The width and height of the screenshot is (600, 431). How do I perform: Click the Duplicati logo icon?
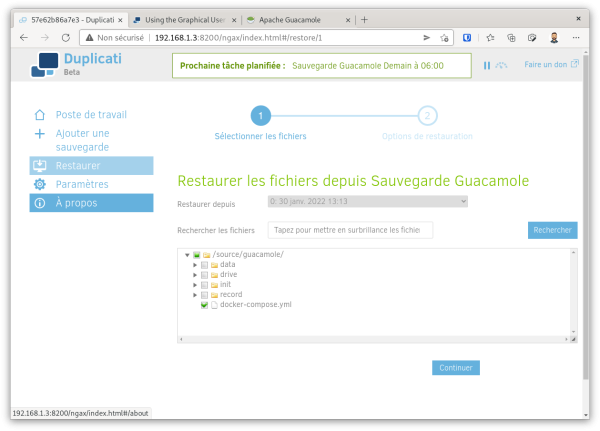coord(44,66)
